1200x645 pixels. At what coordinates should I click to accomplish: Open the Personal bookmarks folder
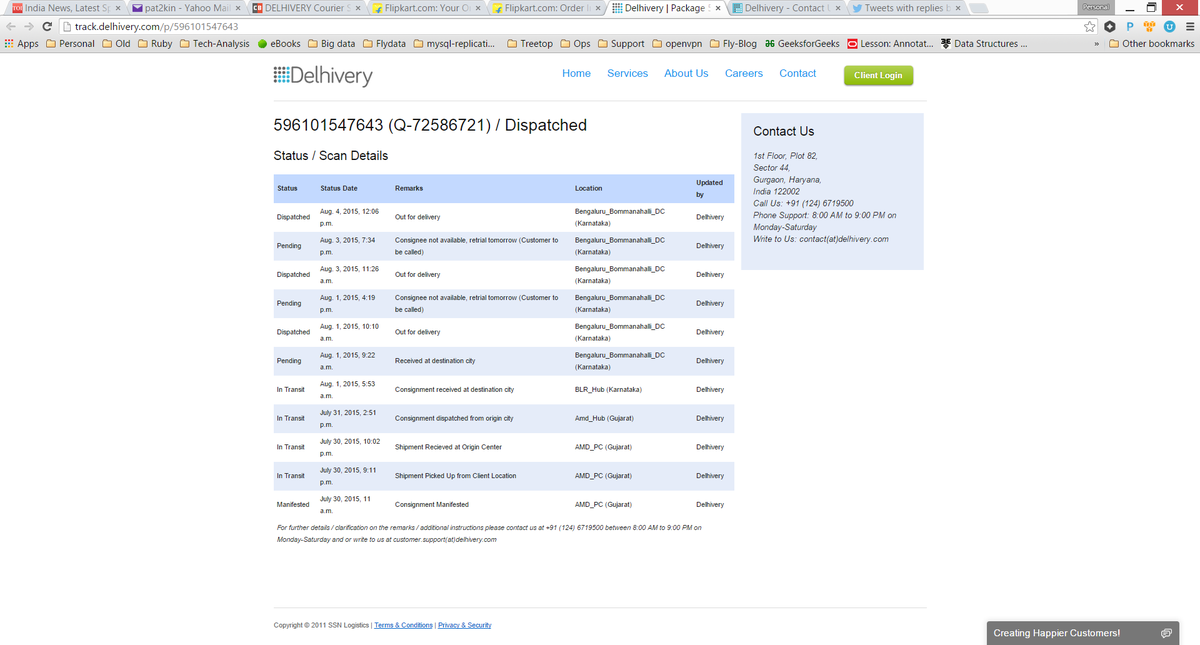coord(70,44)
